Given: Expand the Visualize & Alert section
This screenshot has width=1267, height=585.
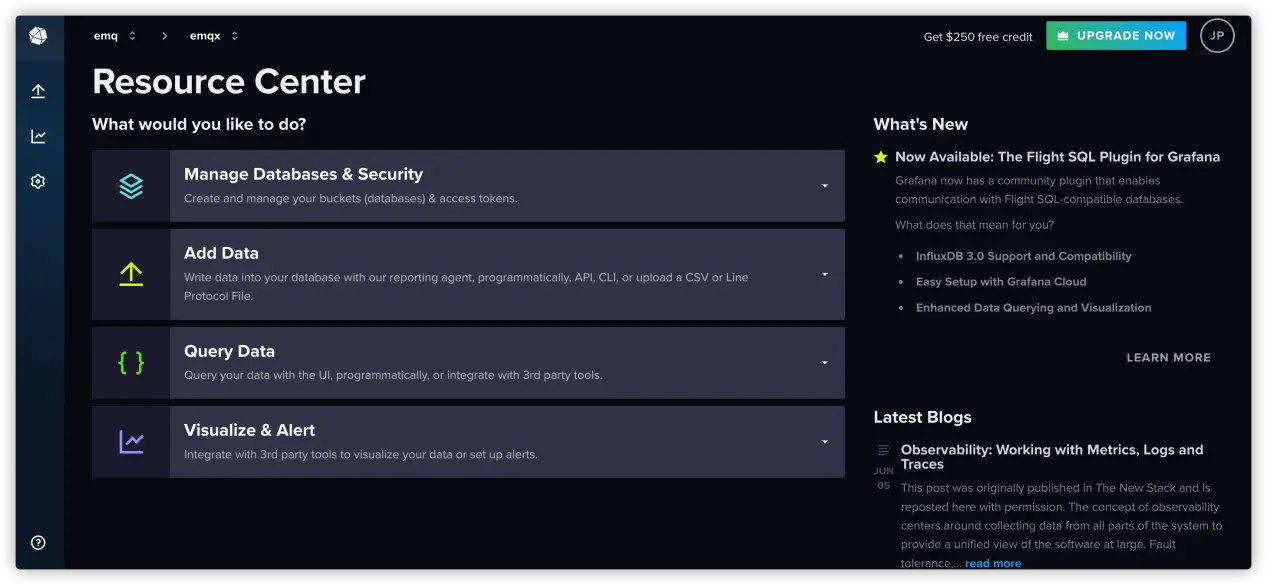Looking at the screenshot, I should [825, 441].
